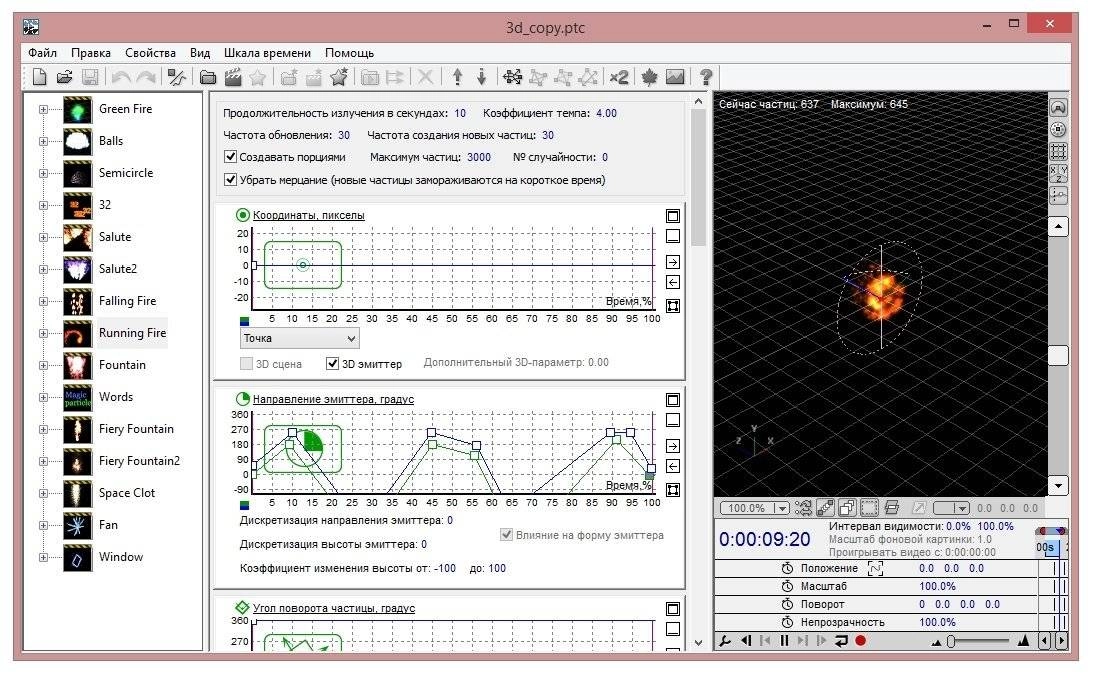Click Коэффициент темпа value 4.00

pyautogui.click(x=606, y=113)
